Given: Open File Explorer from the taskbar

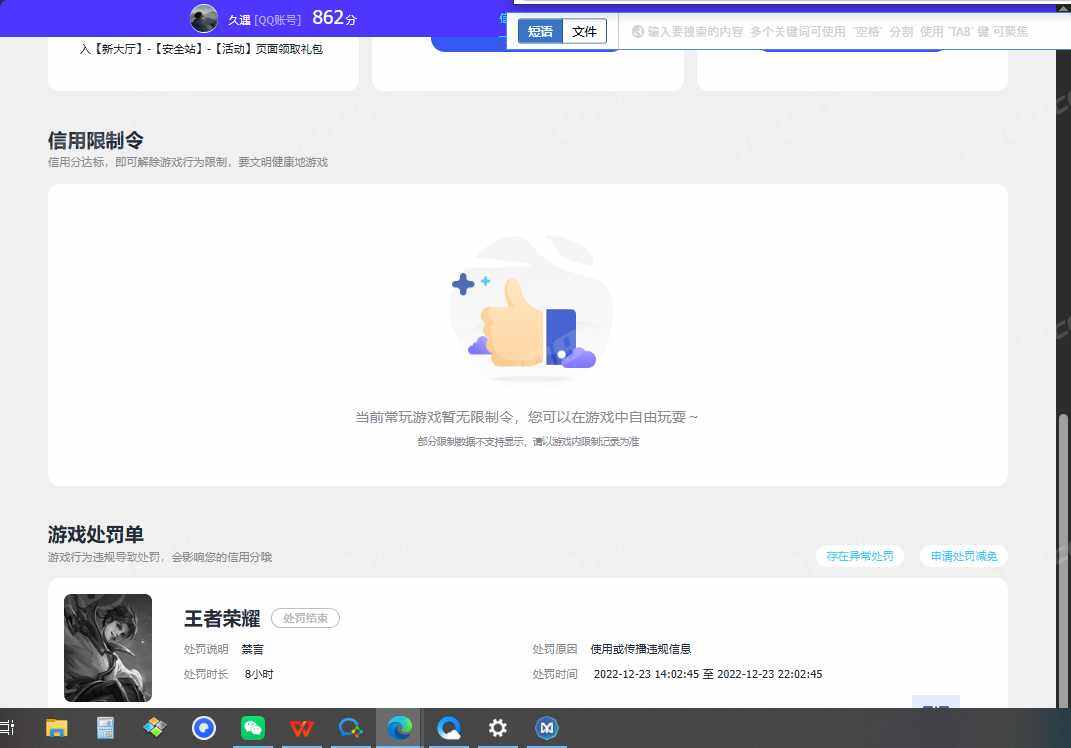Looking at the screenshot, I should click(56, 728).
